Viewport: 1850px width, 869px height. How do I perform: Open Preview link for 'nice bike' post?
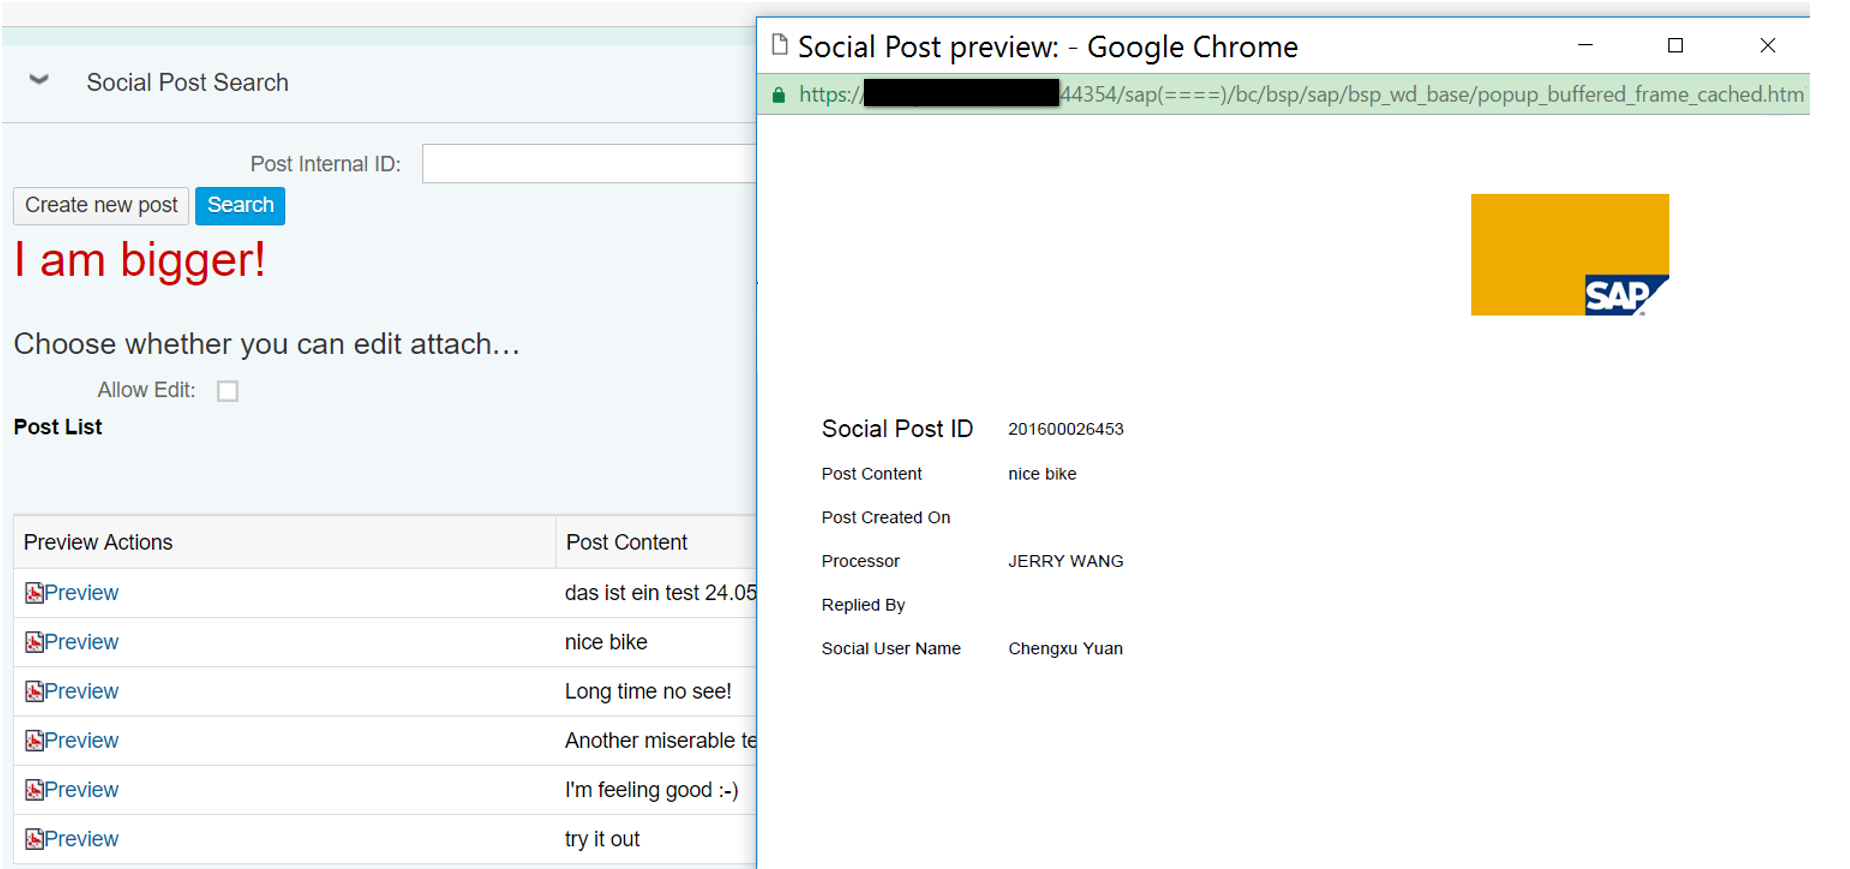pyautogui.click(x=81, y=642)
